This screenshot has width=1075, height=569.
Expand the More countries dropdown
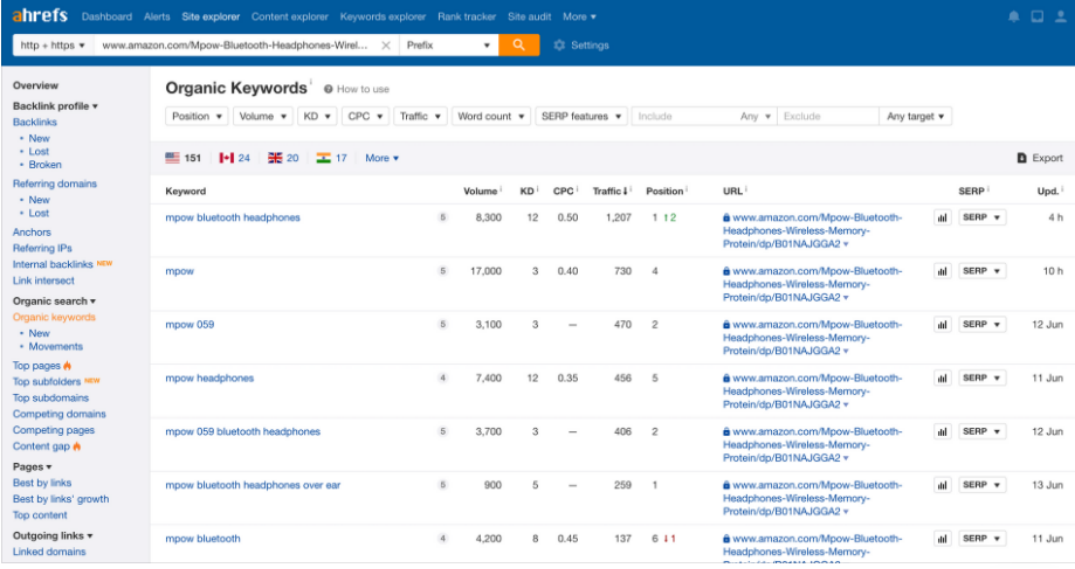[382, 158]
